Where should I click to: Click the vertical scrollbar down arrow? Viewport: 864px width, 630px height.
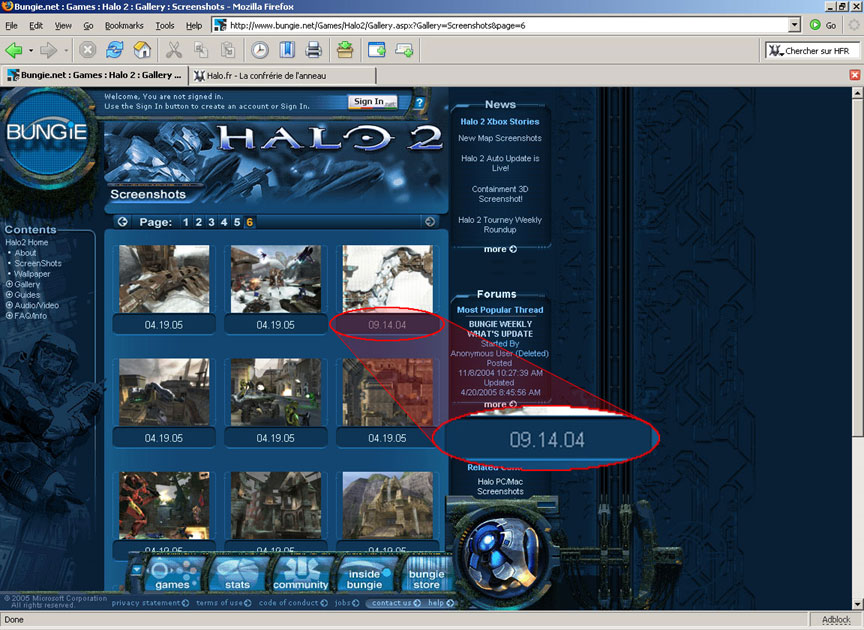pyautogui.click(x=857, y=604)
